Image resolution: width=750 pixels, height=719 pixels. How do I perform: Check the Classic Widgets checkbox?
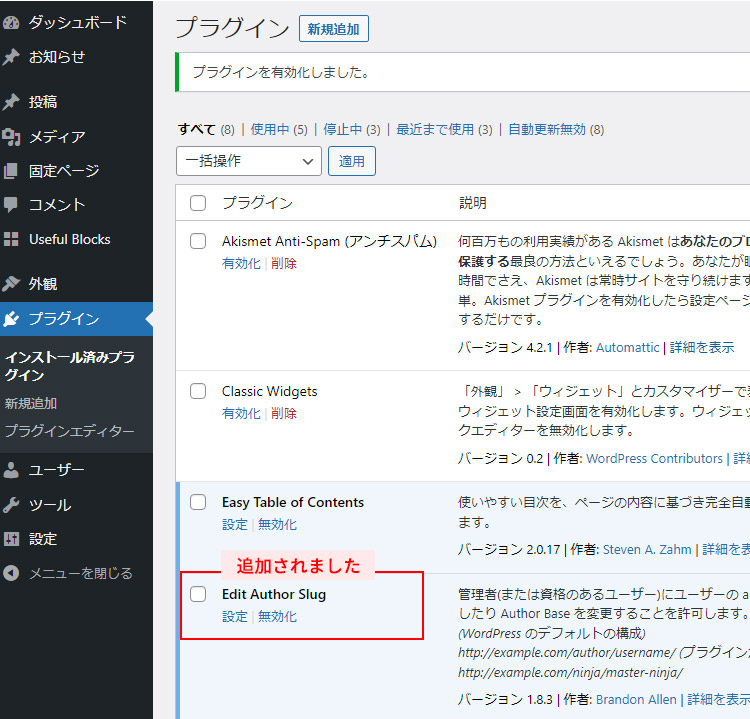[198, 391]
